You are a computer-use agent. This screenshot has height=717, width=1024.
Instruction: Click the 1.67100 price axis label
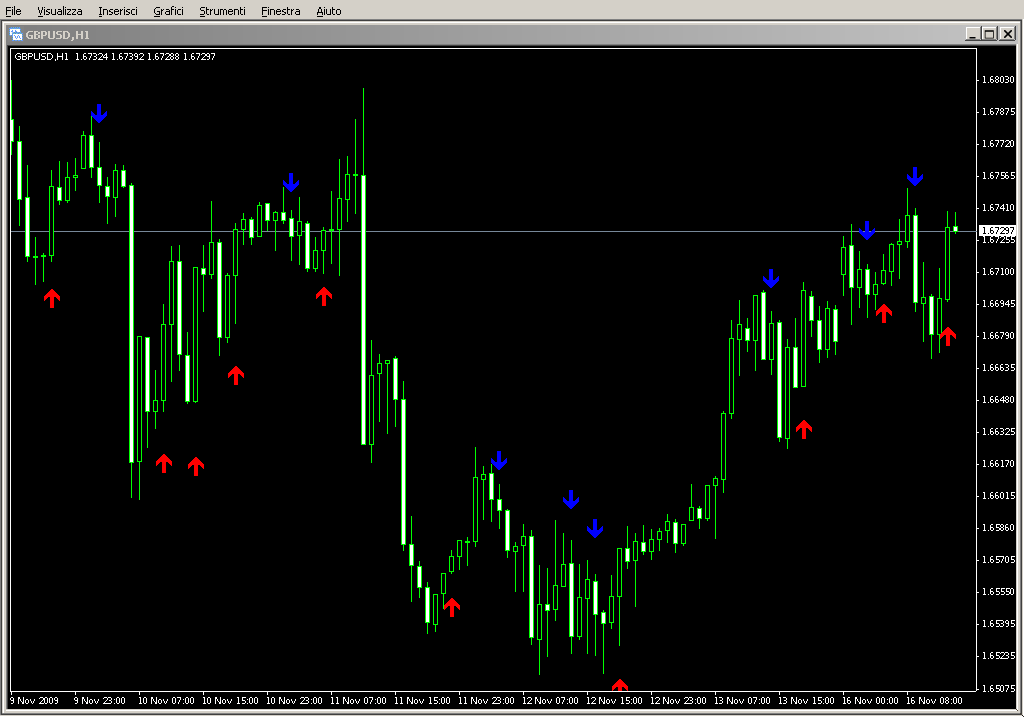999,272
